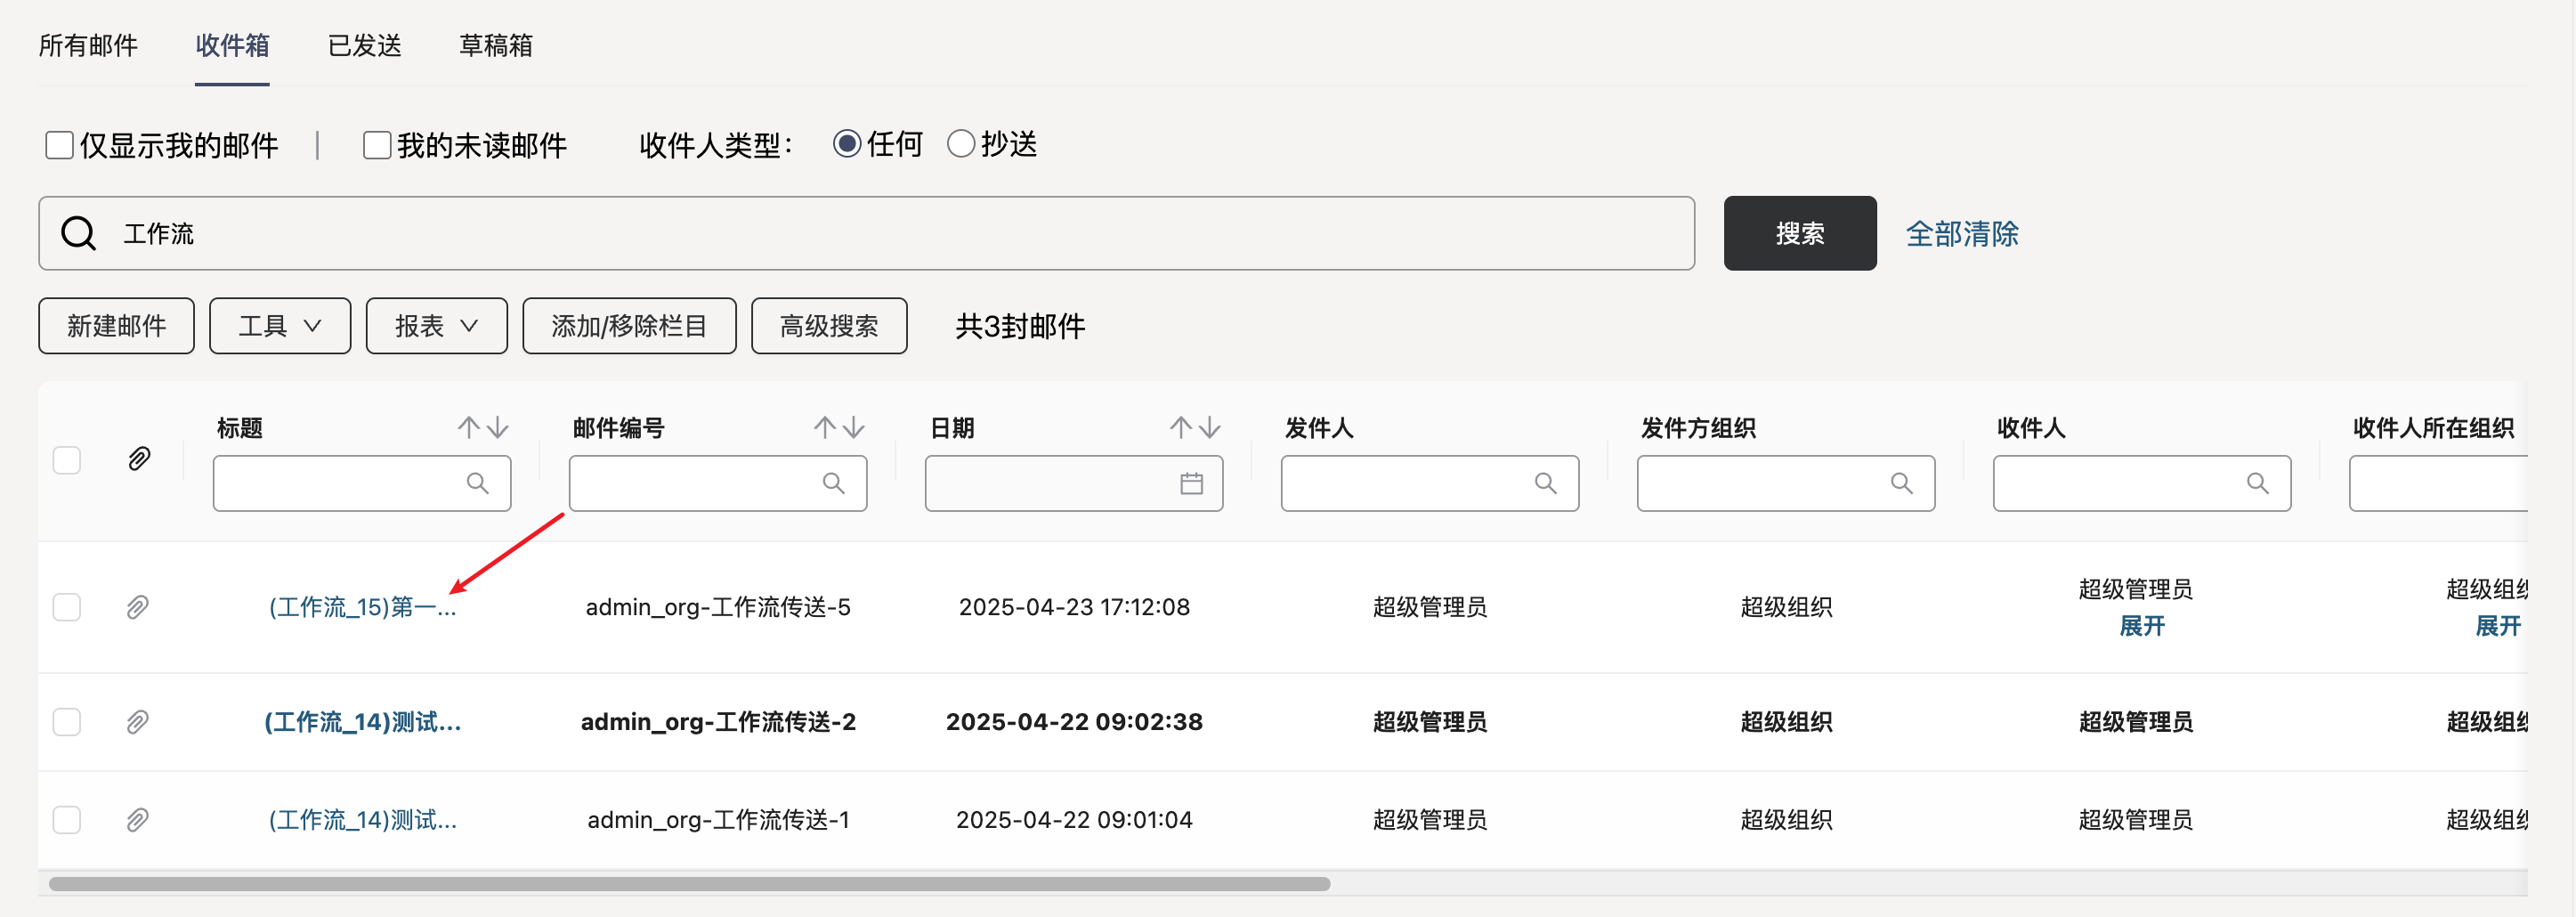Click paperclip icon on 工作流传送-5 row
Viewport: 2576px width, 917px height.
click(138, 607)
